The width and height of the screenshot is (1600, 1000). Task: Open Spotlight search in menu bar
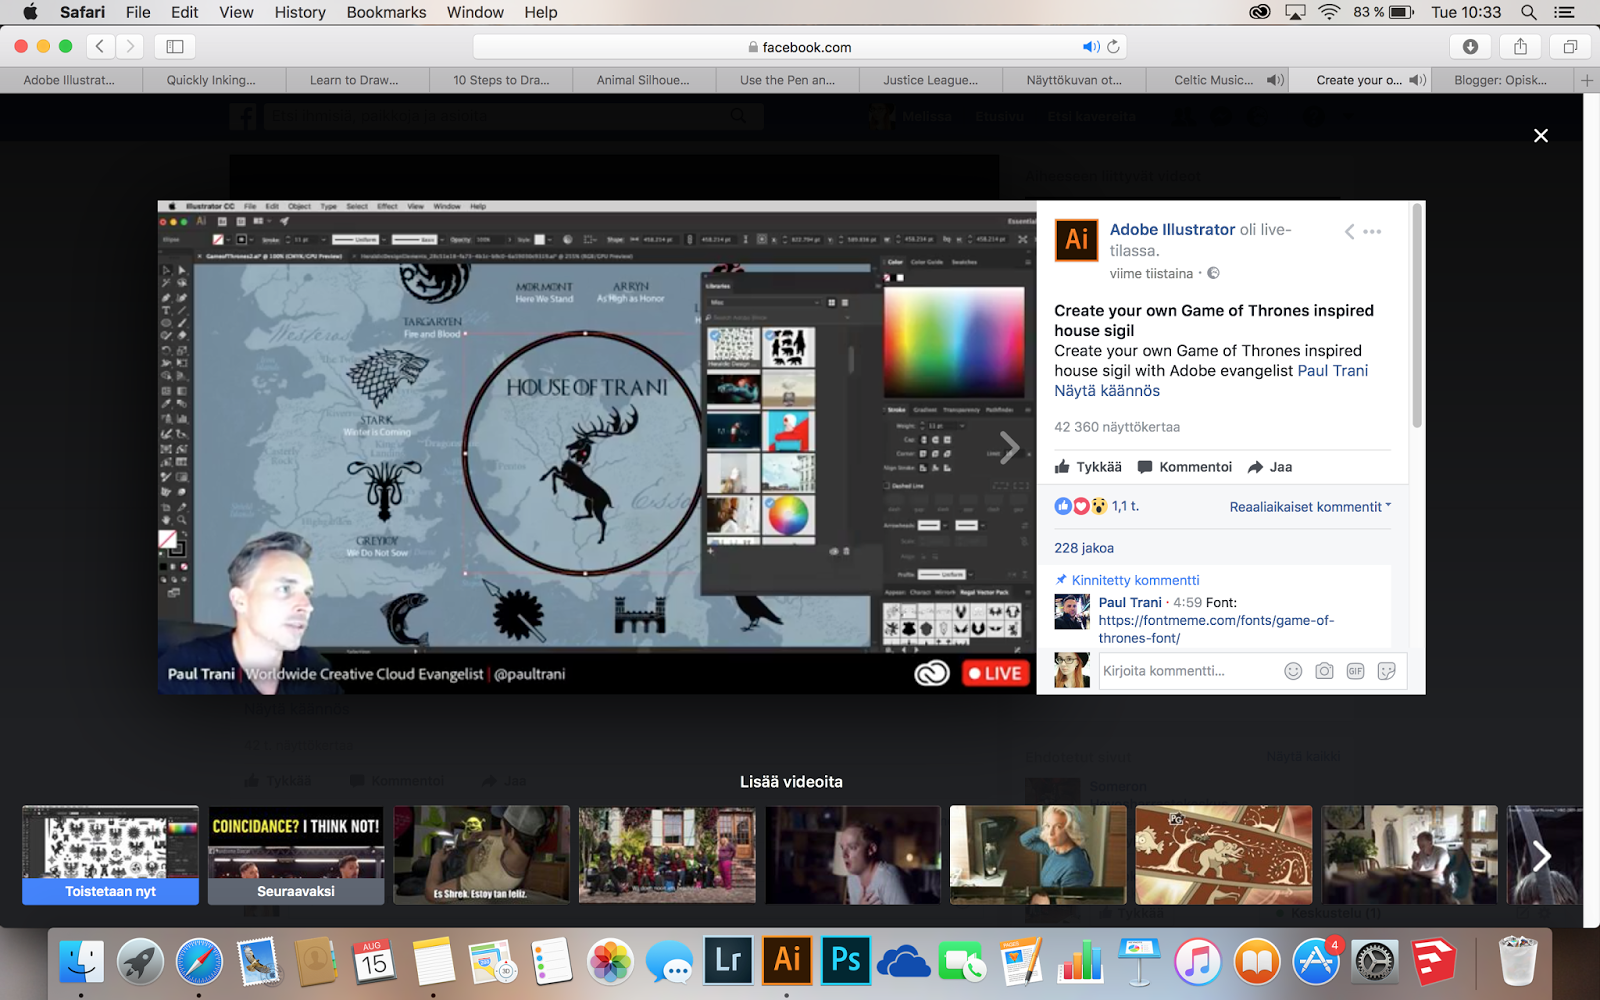coord(1529,12)
